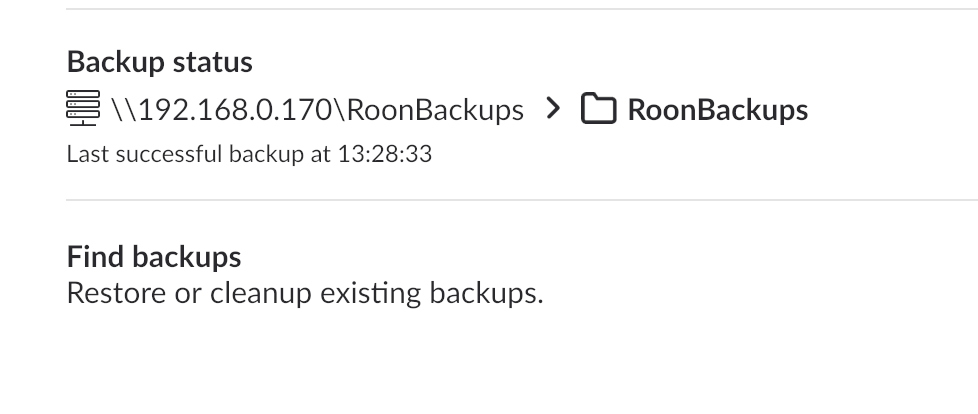The height and width of the screenshot is (414, 978).
Task: Click Restore or cleanup existing backups text
Action: pyautogui.click(x=305, y=293)
